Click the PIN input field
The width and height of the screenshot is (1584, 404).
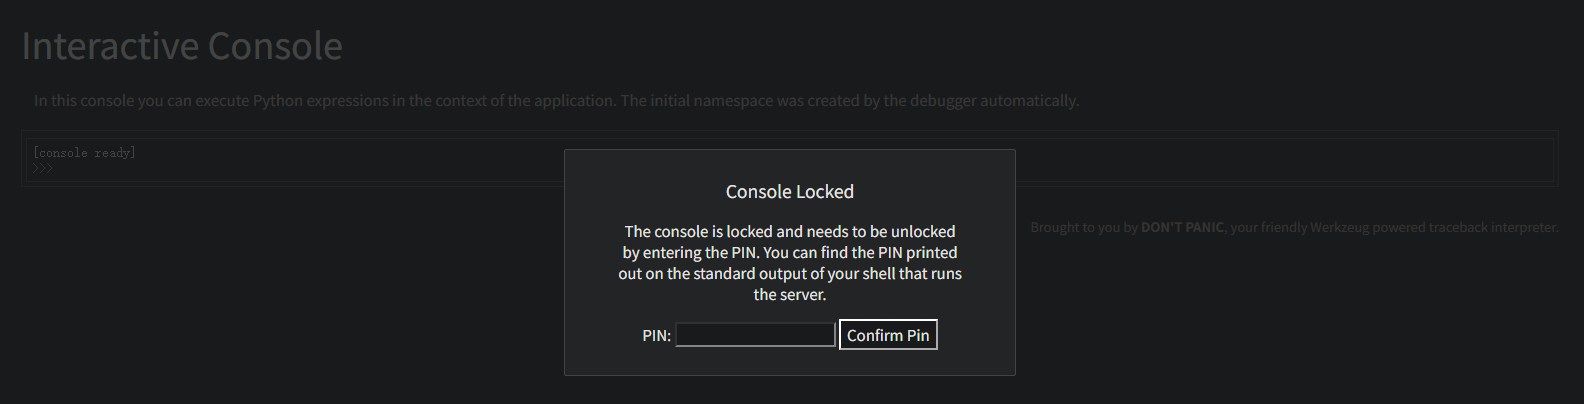tap(755, 335)
